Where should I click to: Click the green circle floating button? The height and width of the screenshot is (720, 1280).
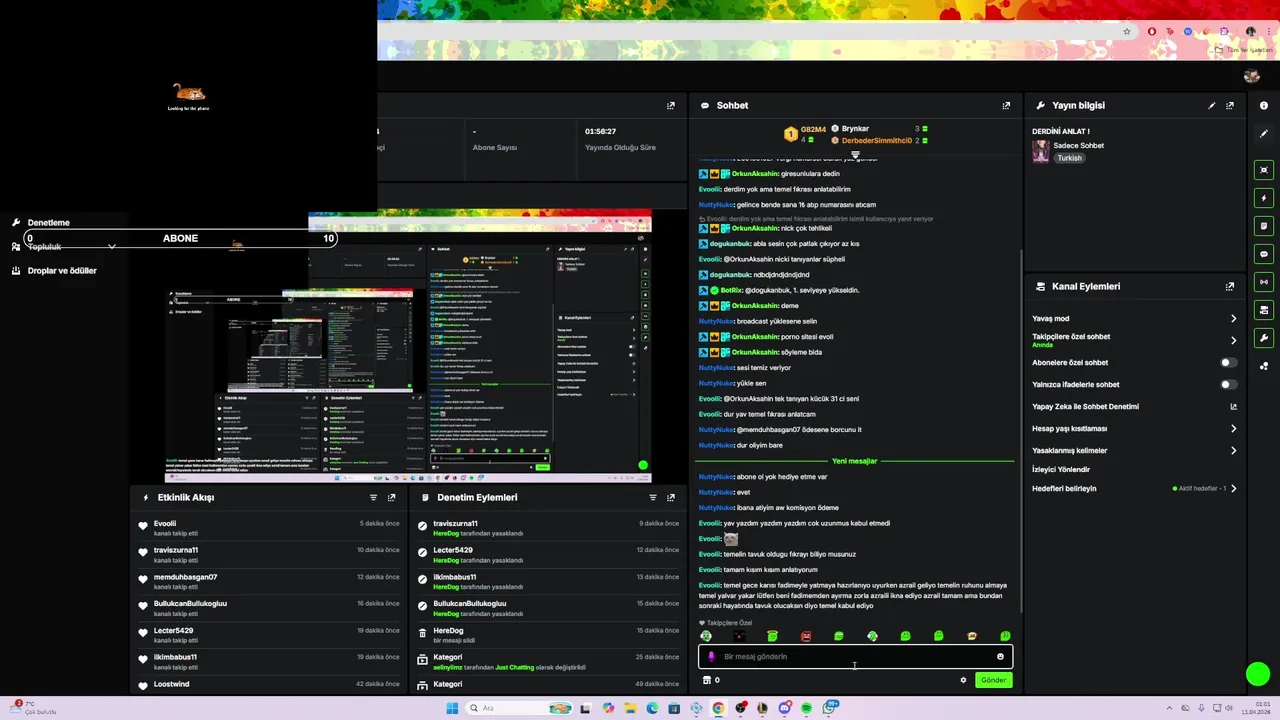(1258, 675)
